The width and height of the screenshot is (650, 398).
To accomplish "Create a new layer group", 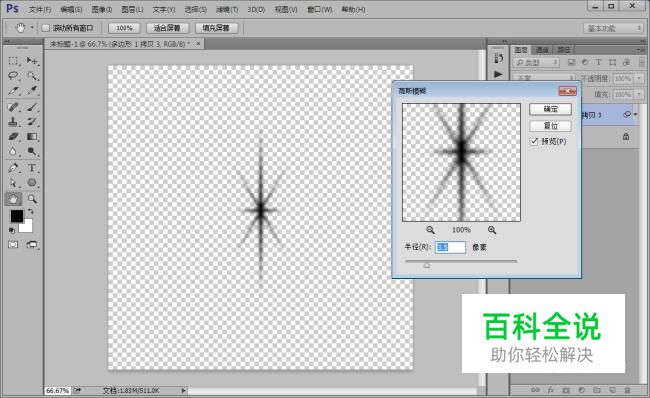I will [597, 390].
